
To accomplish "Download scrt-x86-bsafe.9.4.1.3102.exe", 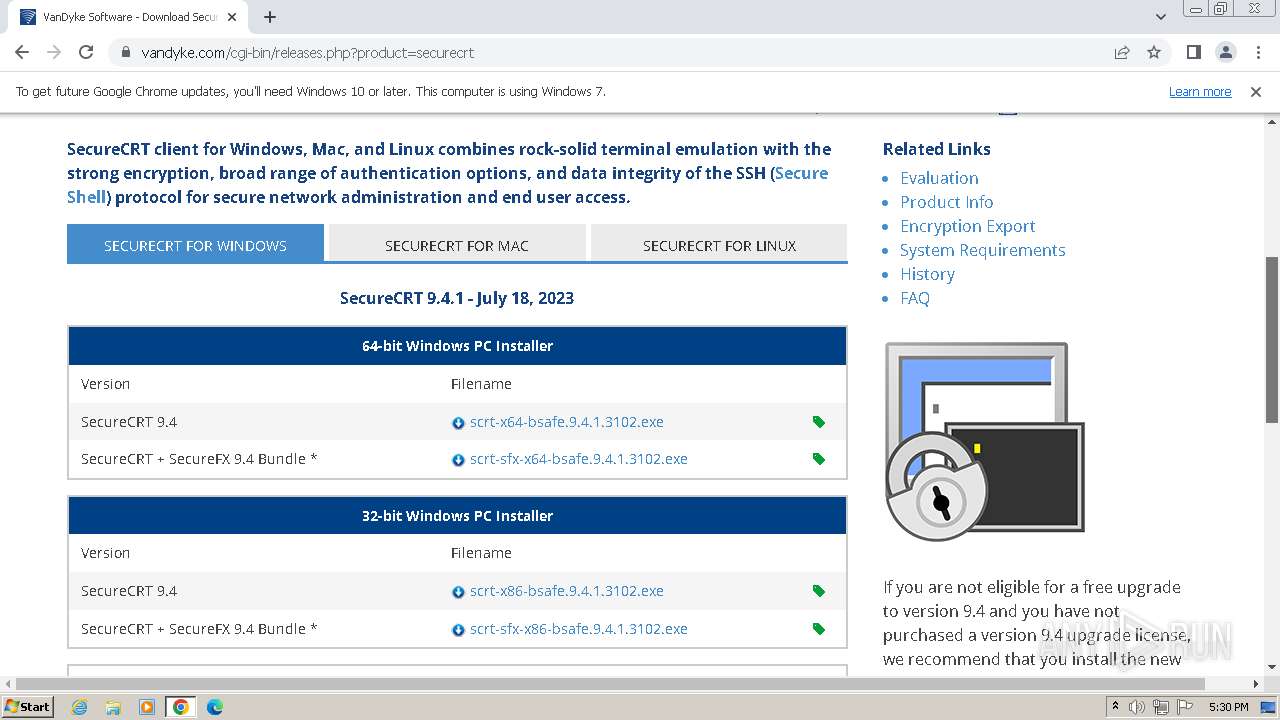I will click(x=567, y=591).
